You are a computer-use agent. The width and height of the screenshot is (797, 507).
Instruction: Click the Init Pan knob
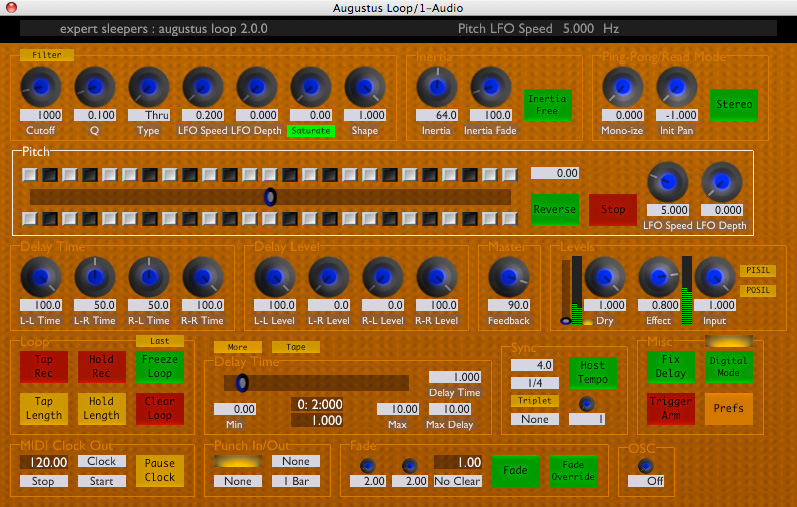[677, 87]
